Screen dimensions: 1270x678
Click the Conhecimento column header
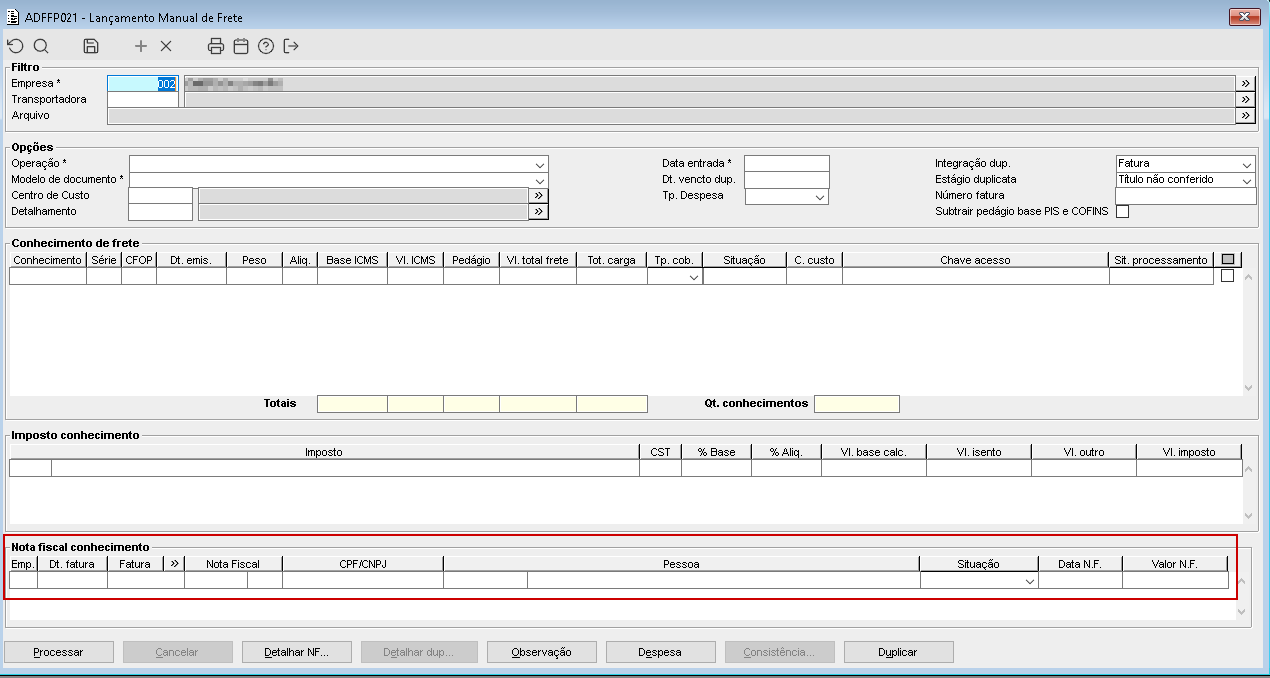[x=48, y=260]
